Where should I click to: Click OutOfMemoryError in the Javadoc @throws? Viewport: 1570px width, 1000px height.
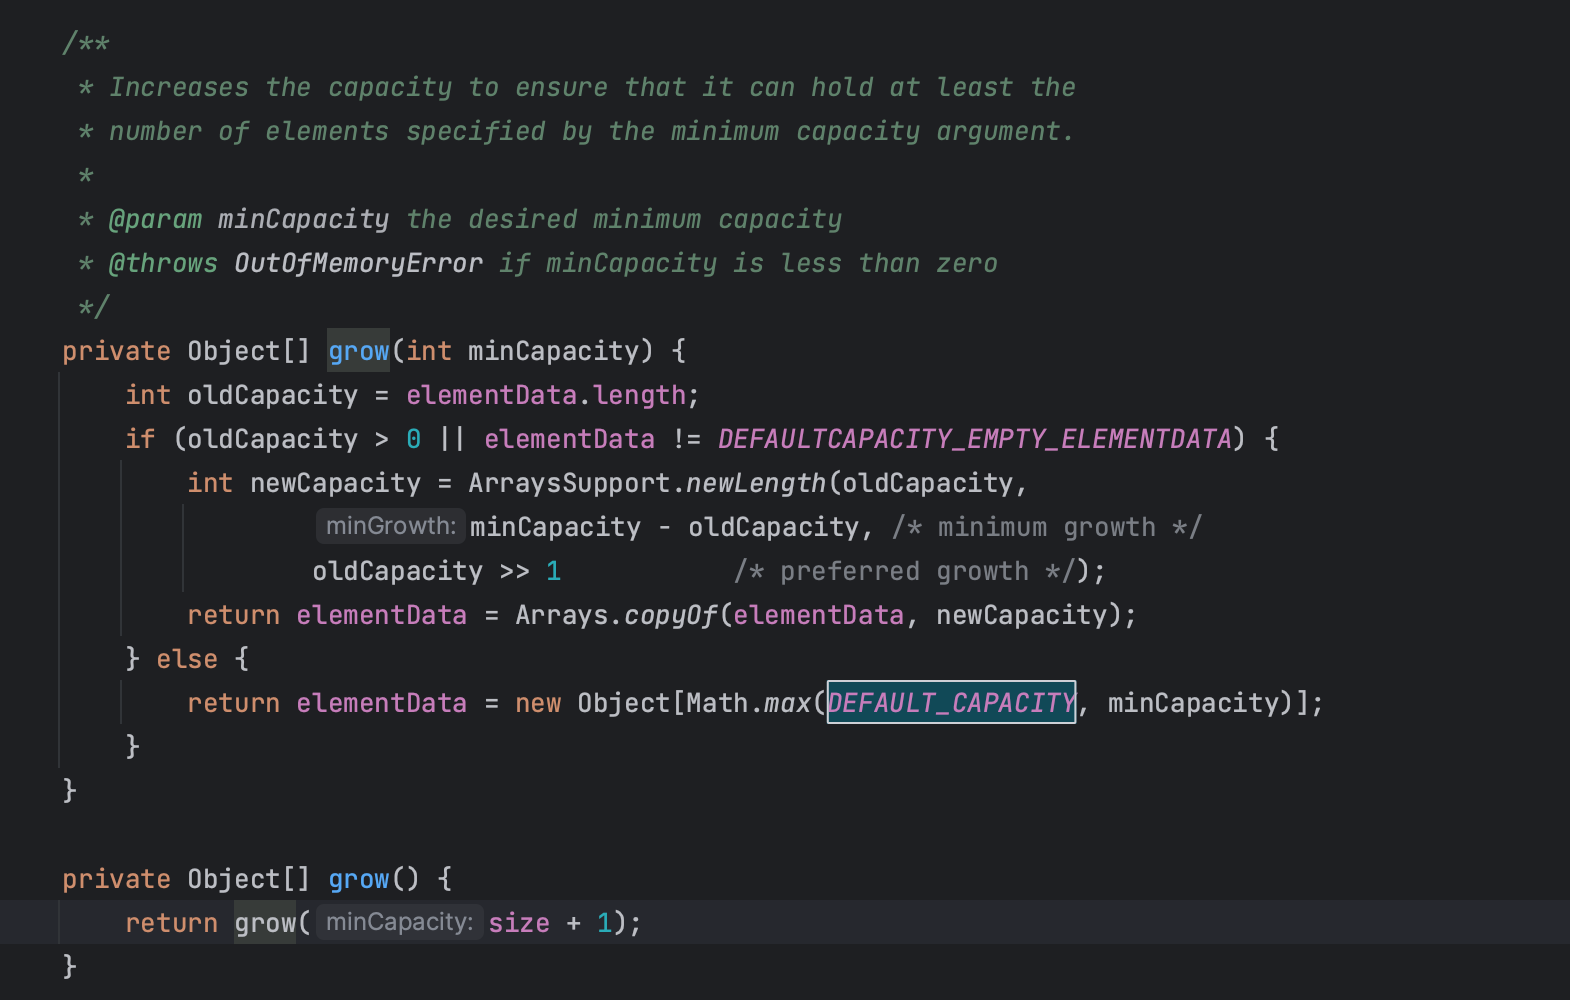[358, 263]
